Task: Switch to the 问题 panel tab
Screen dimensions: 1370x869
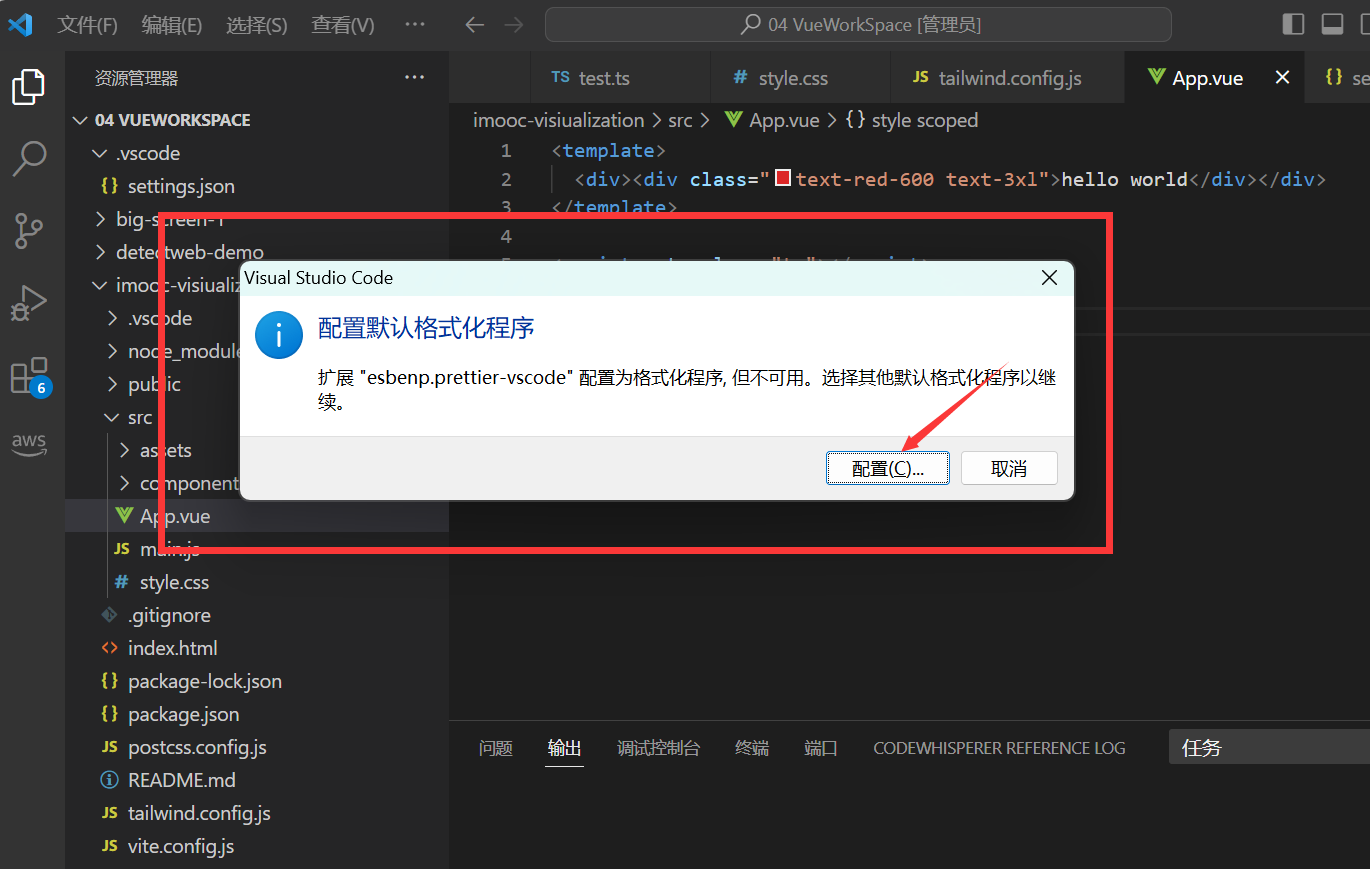Action: point(496,748)
